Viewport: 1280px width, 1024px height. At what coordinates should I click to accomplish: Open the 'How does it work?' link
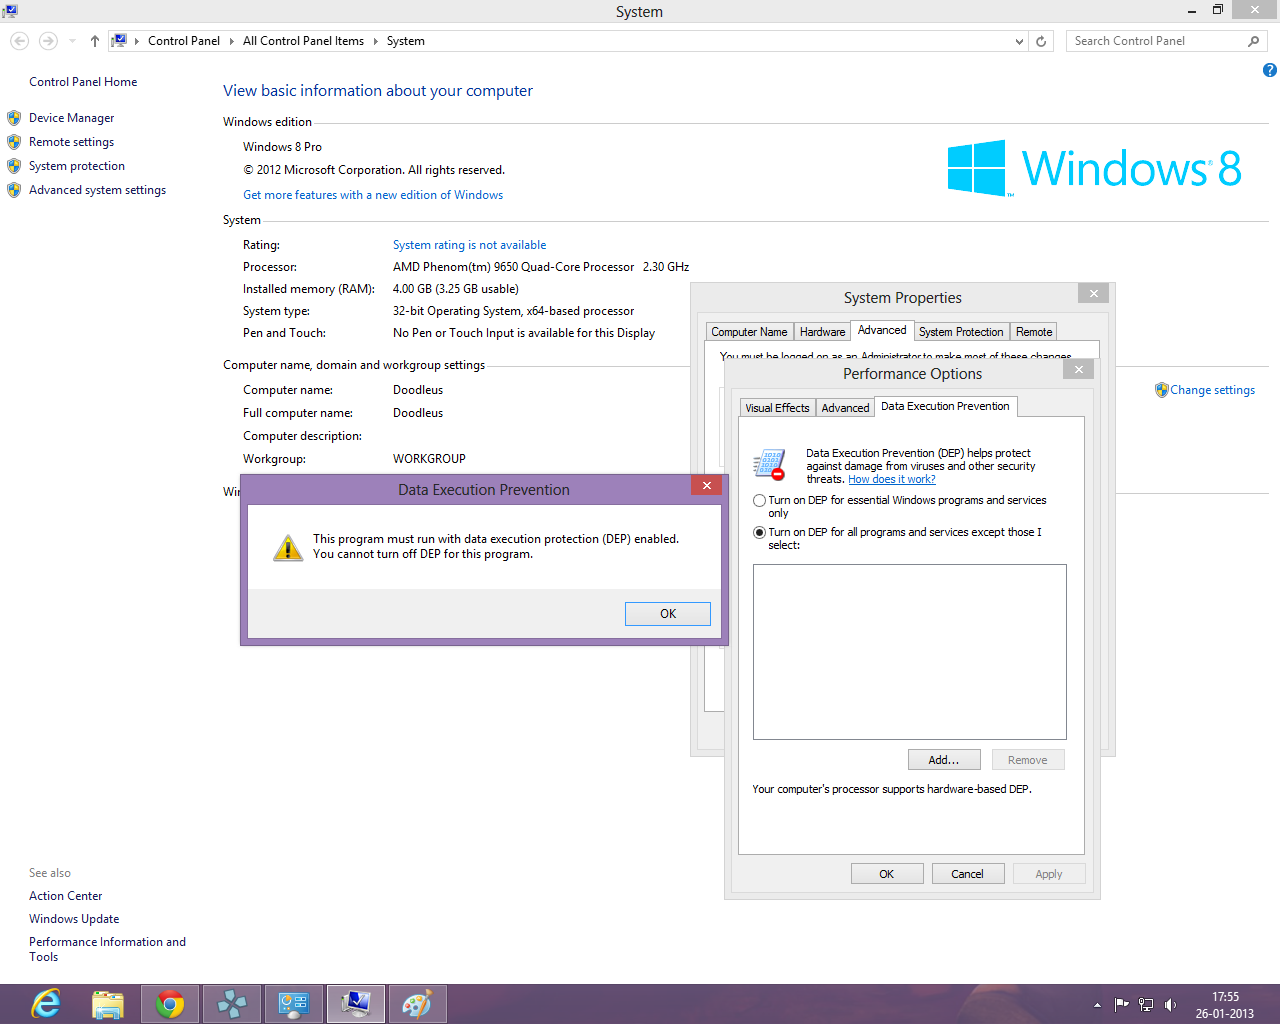pos(892,479)
